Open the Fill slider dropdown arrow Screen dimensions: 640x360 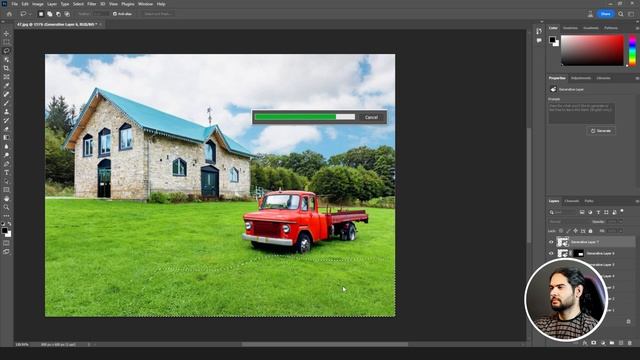tap(621, 231)
